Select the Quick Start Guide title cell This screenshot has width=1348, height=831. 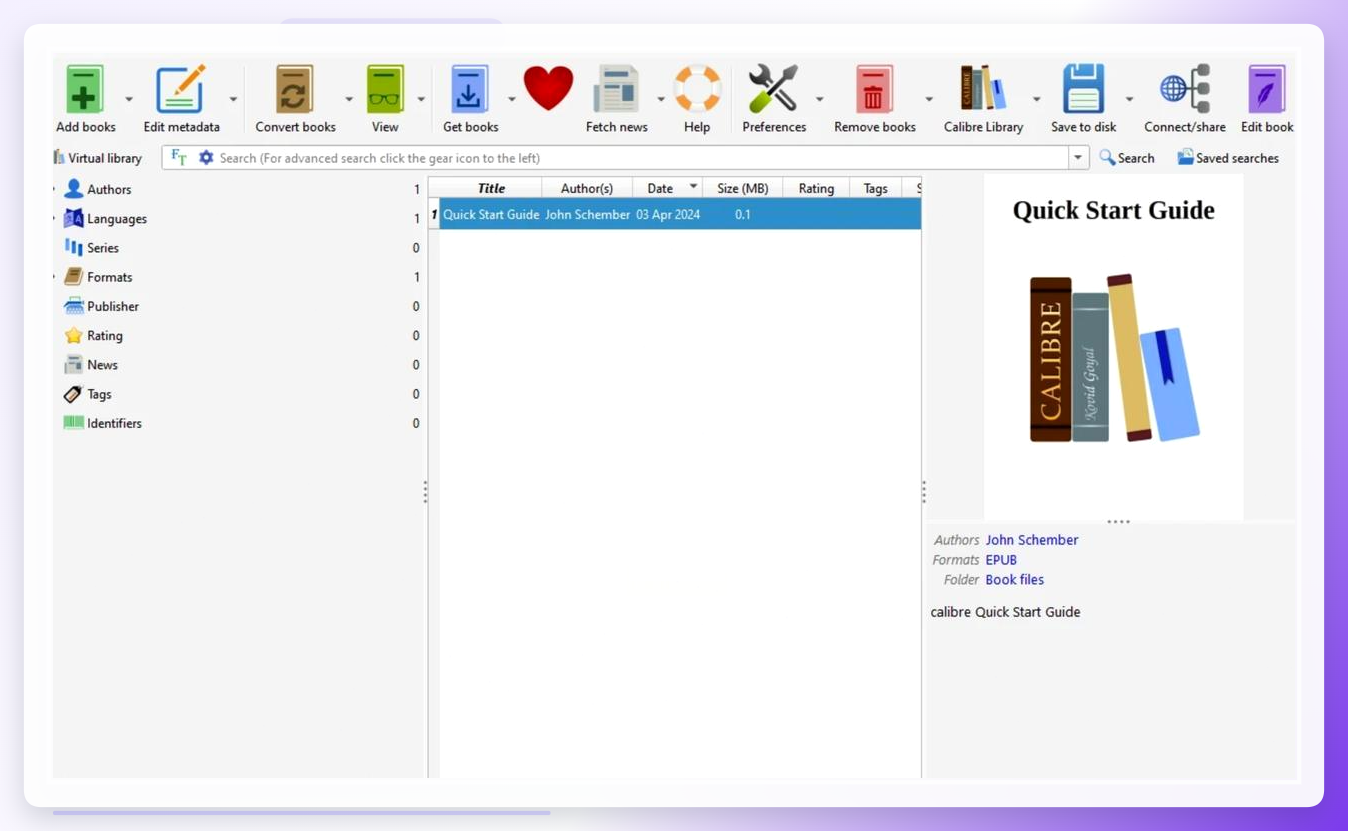491,214
